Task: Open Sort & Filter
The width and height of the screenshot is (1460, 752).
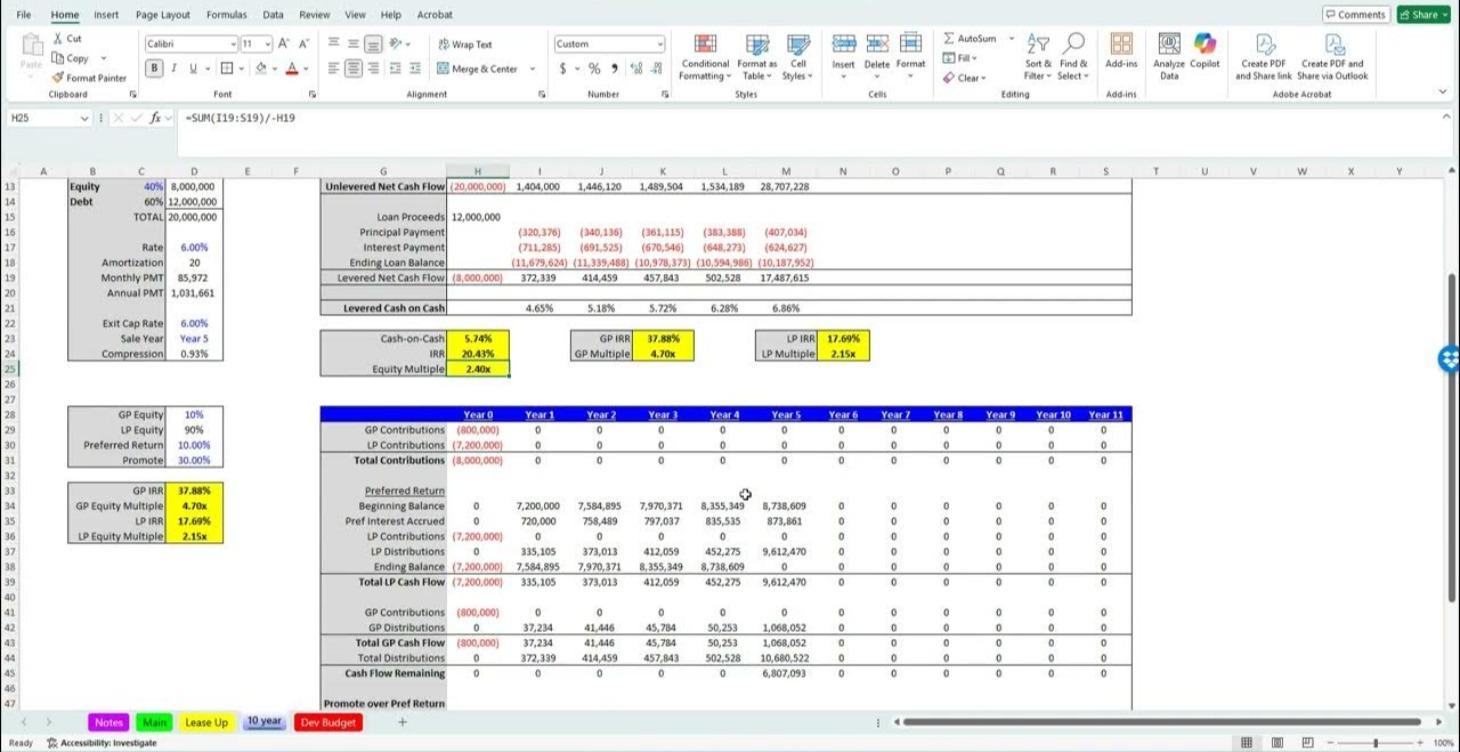Action: tap(1037, 55)
